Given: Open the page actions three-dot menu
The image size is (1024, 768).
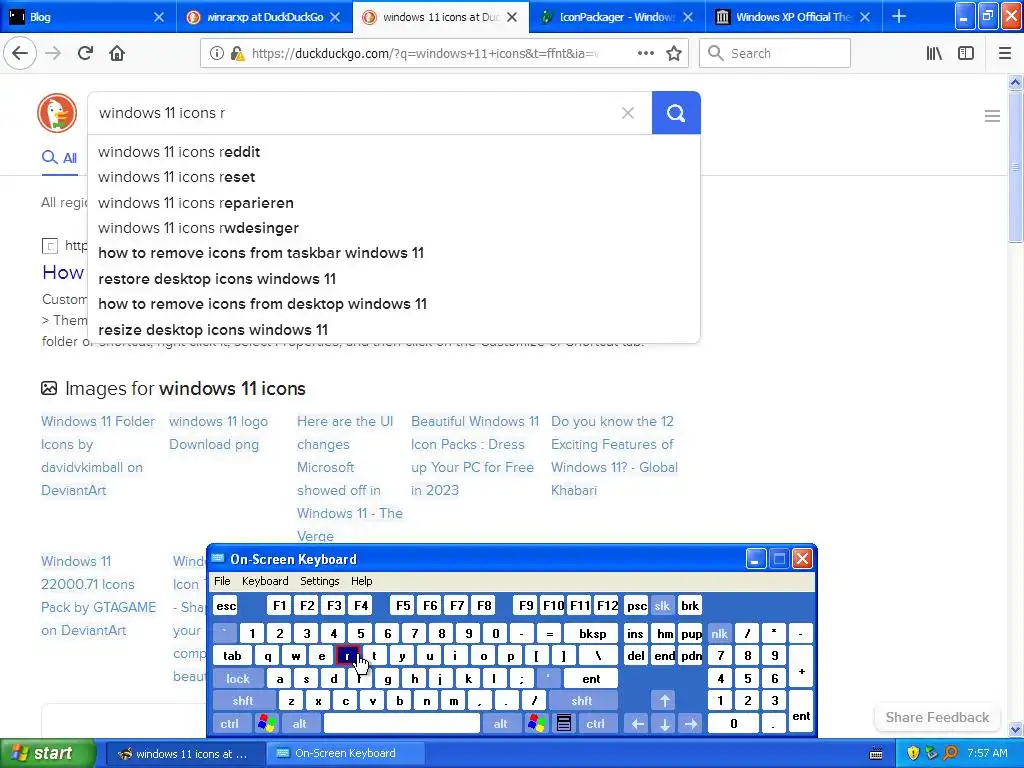Looking at the screenshot, I should (x=645, y=54).
